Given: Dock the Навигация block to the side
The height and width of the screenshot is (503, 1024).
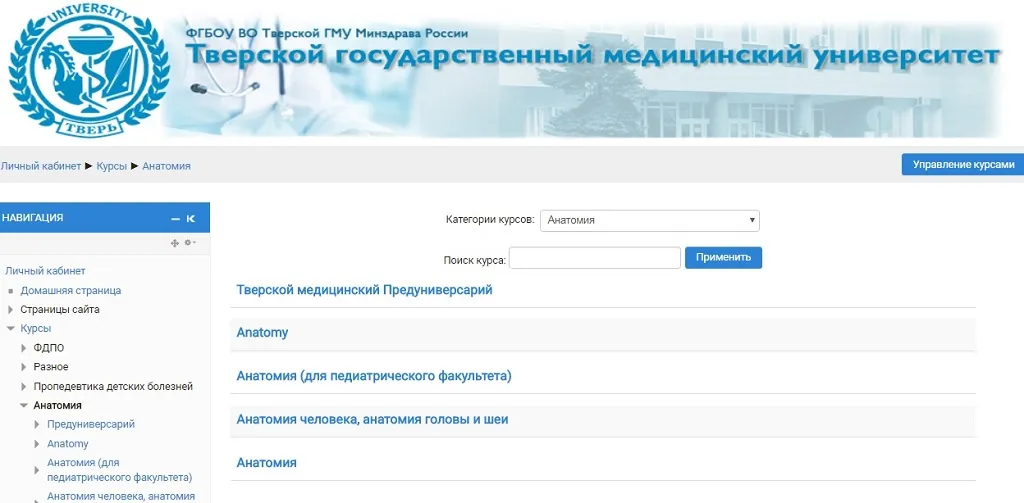Looking at the screenshot, I should (191, 219).
